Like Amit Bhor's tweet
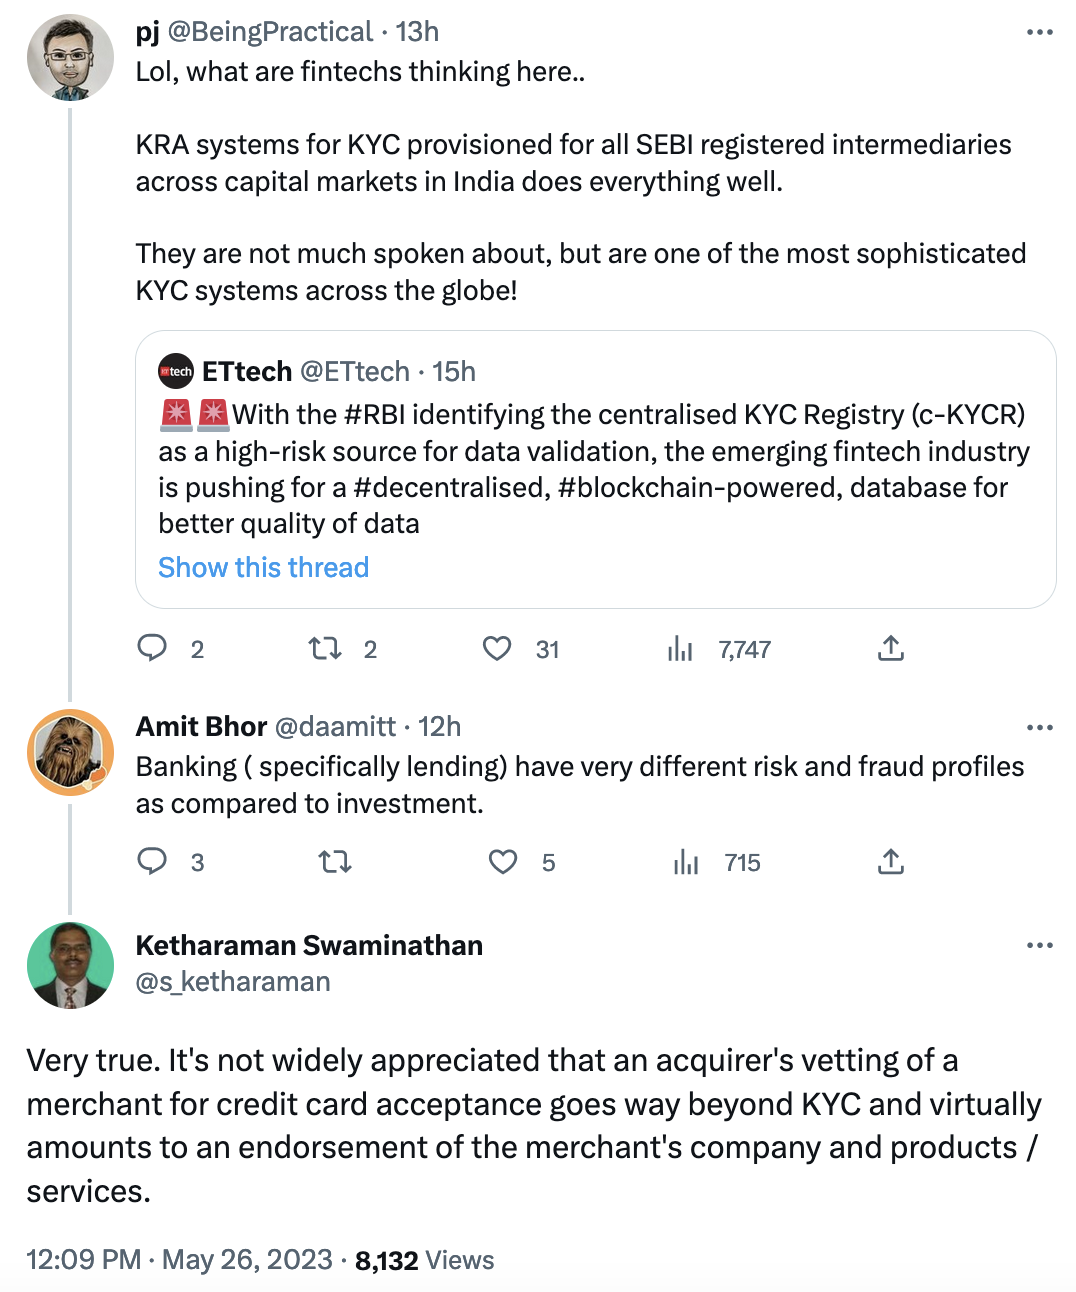The height and width of the screenshot is (1292, 1076). point(503,862)
